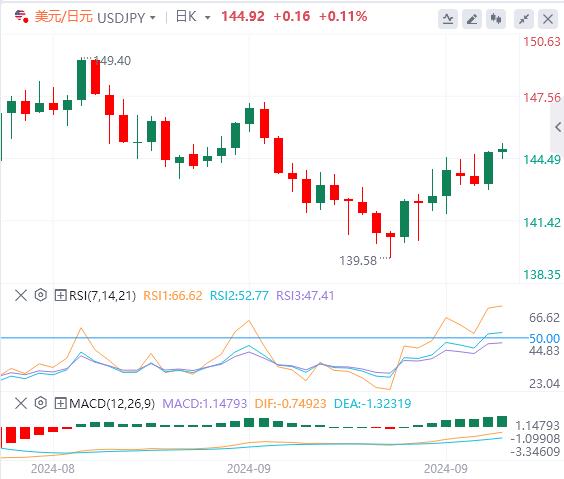Open MACD indicator settings gear
This screenshot has width=564, height=479.
click(x=41, y=403)
